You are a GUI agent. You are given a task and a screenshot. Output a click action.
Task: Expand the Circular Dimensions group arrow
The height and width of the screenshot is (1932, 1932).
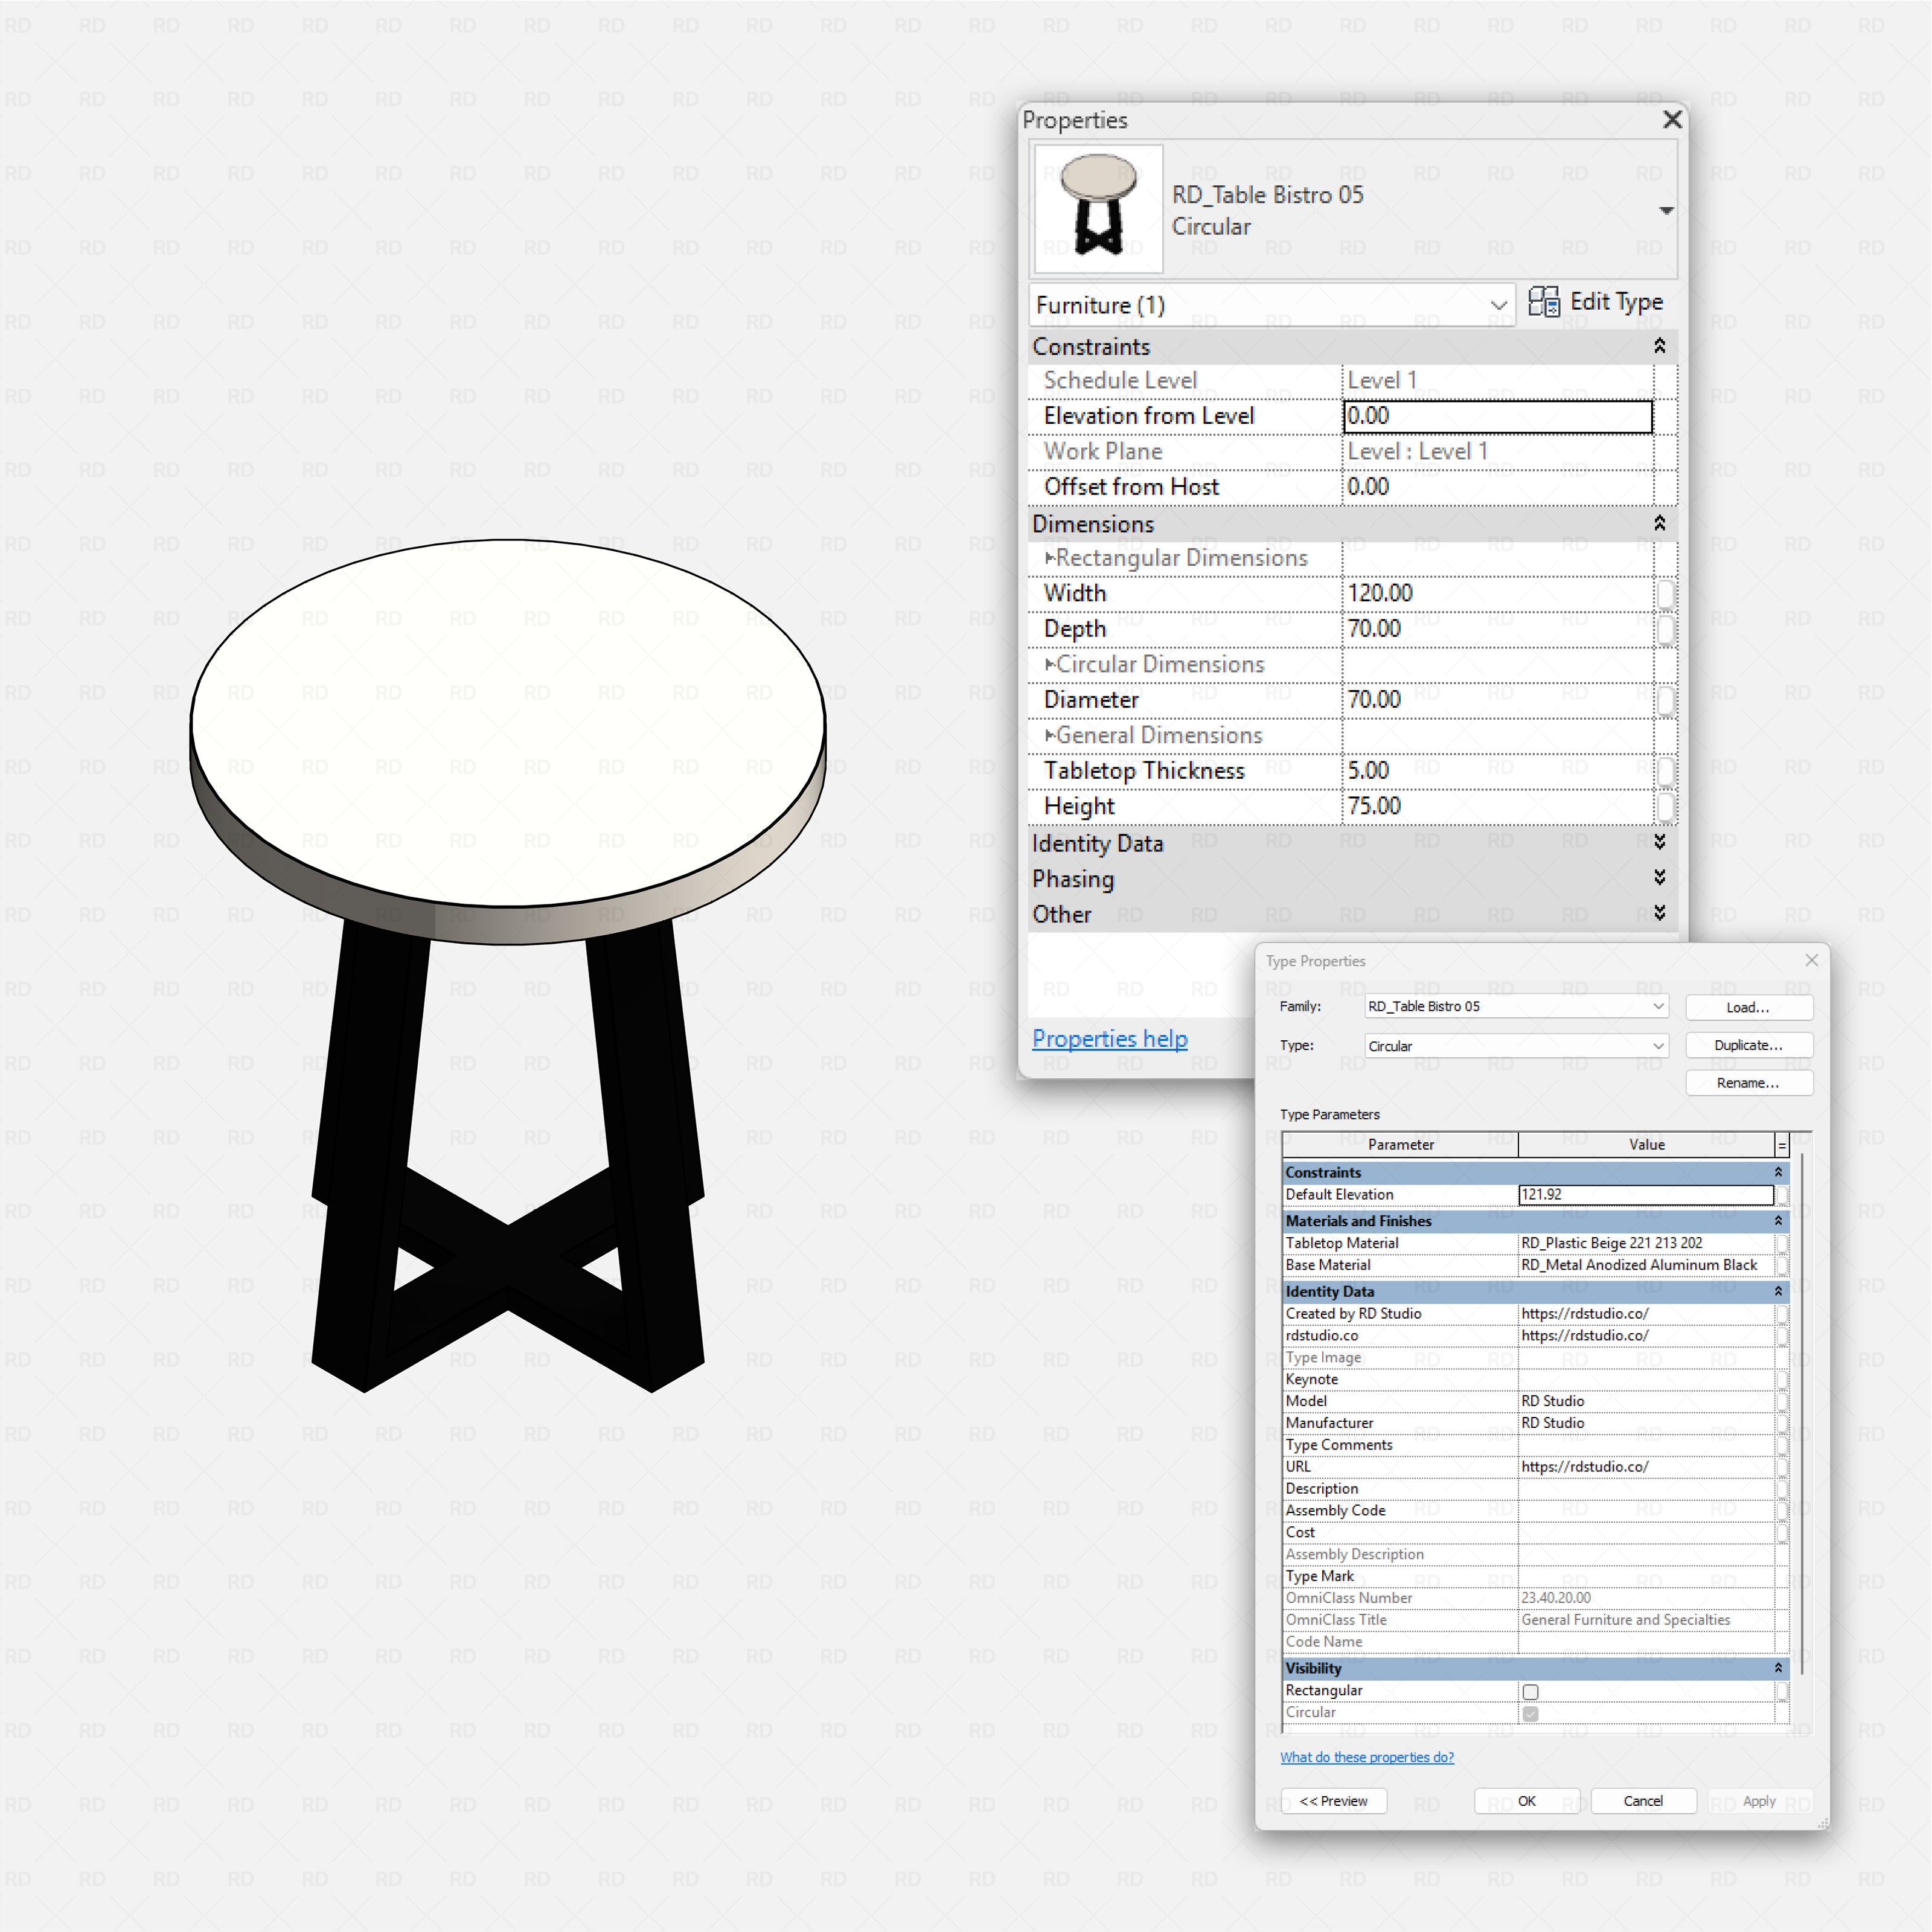pyautogui.click(x=1050, y=664)
